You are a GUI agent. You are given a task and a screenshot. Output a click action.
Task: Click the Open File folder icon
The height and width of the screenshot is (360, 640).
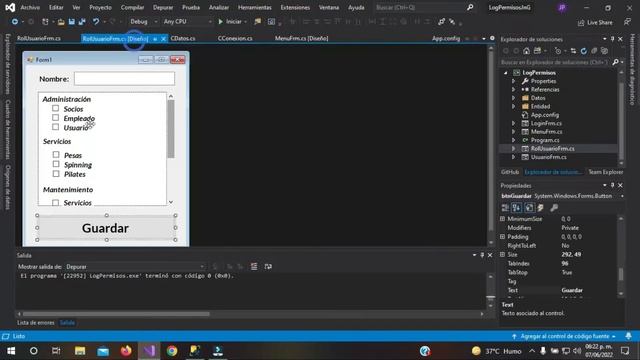tap(61, 22)
